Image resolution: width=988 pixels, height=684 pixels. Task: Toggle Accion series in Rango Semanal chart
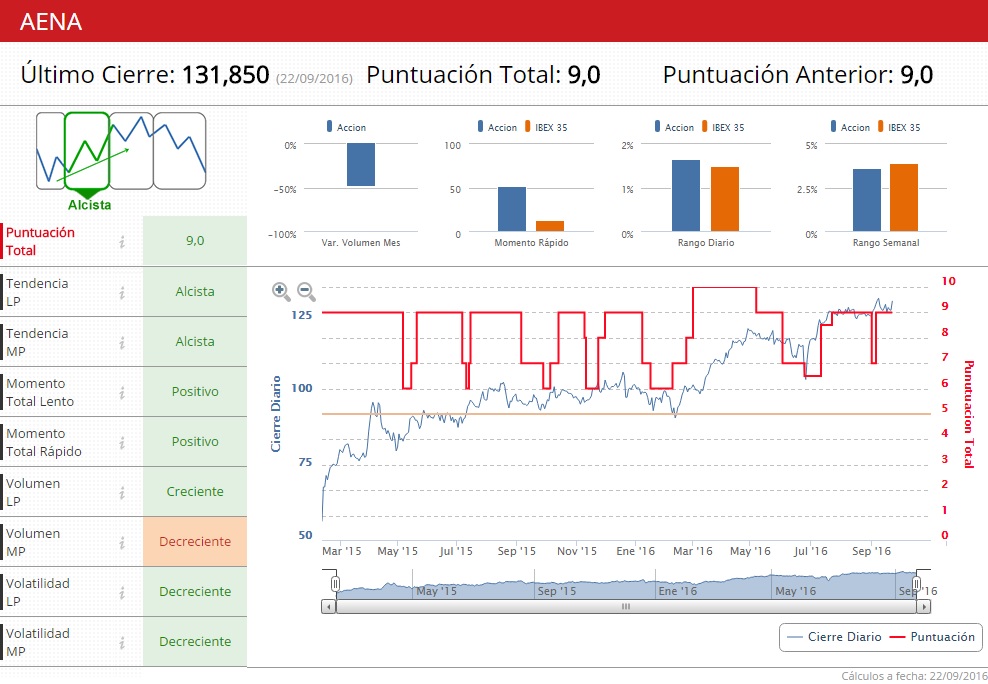tap(850, 127)
